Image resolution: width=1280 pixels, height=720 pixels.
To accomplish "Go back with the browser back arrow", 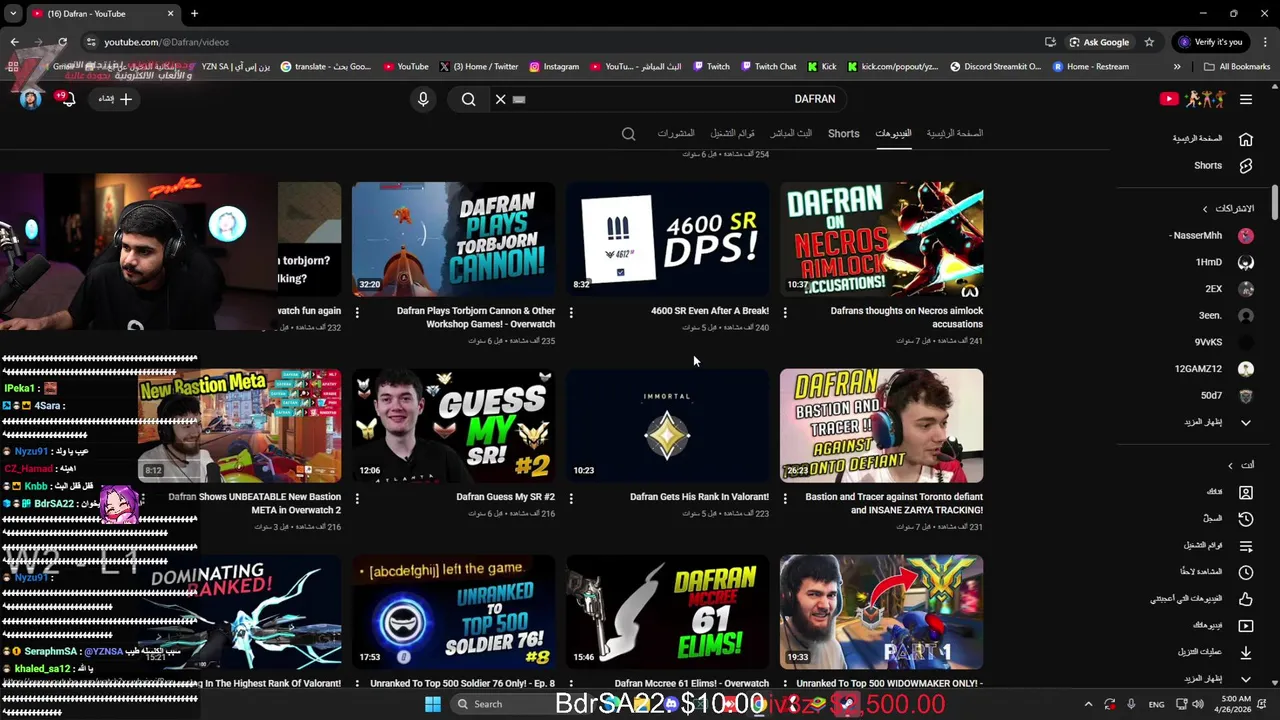I will (x=14, y=42).
